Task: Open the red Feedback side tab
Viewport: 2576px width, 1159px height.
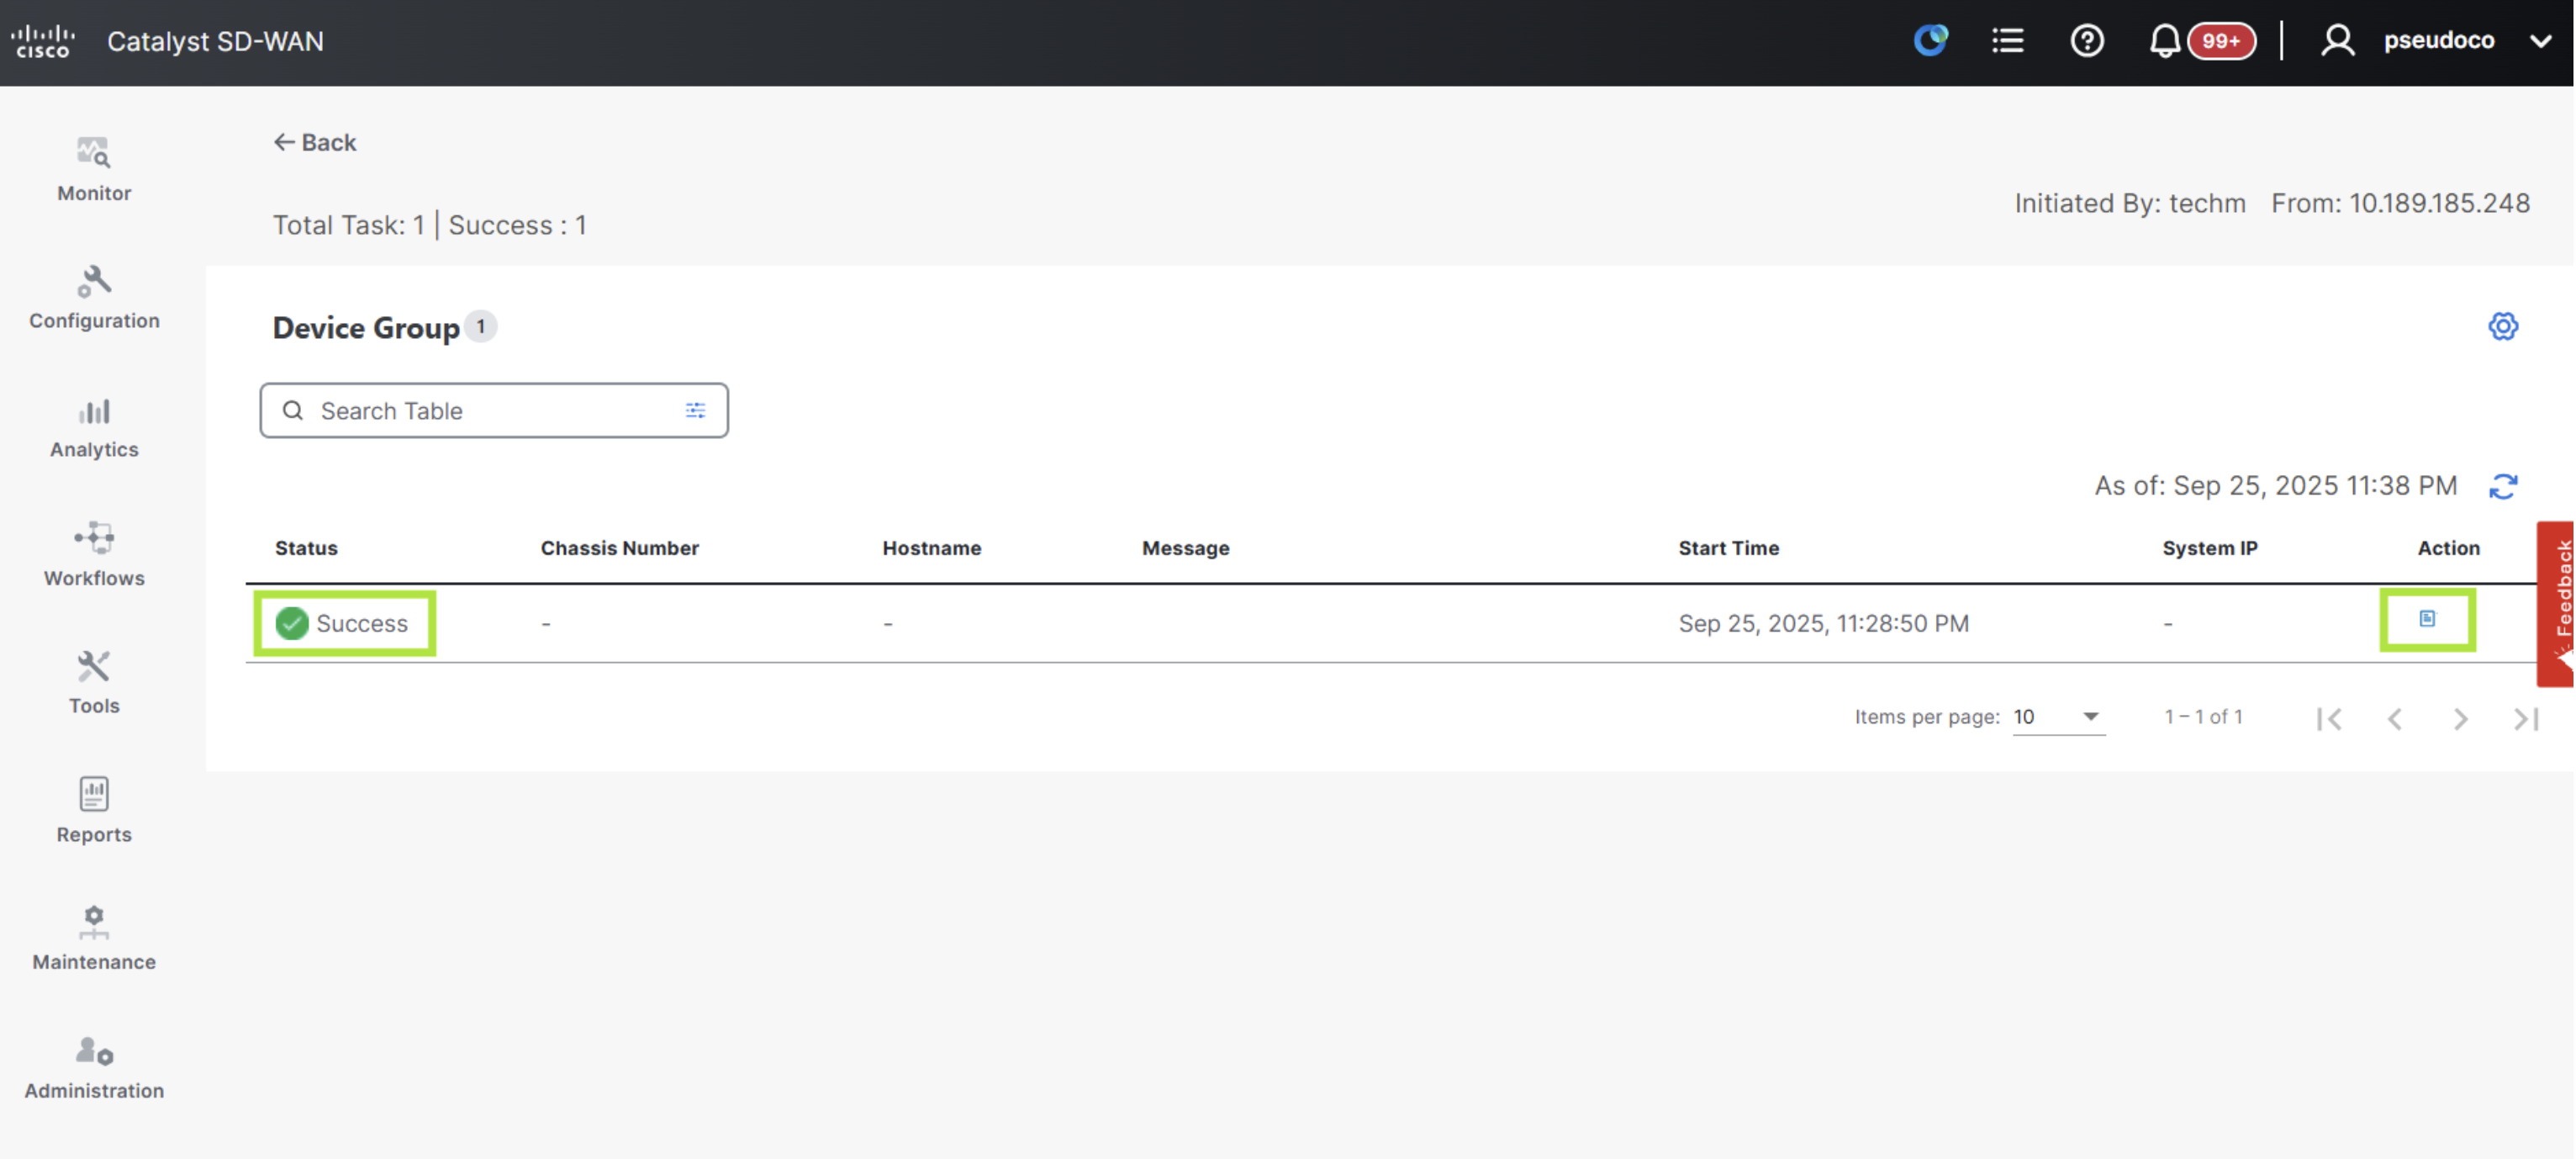Action: 2556,603
